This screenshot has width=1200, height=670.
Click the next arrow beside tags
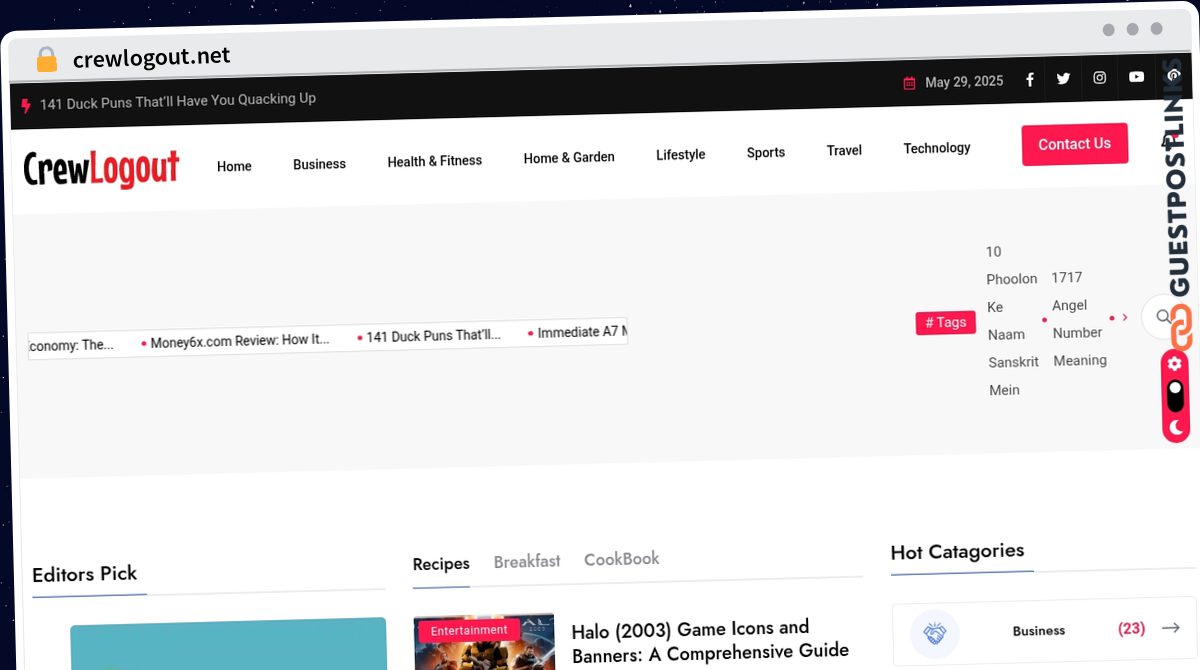click(x=1125, y=317)
